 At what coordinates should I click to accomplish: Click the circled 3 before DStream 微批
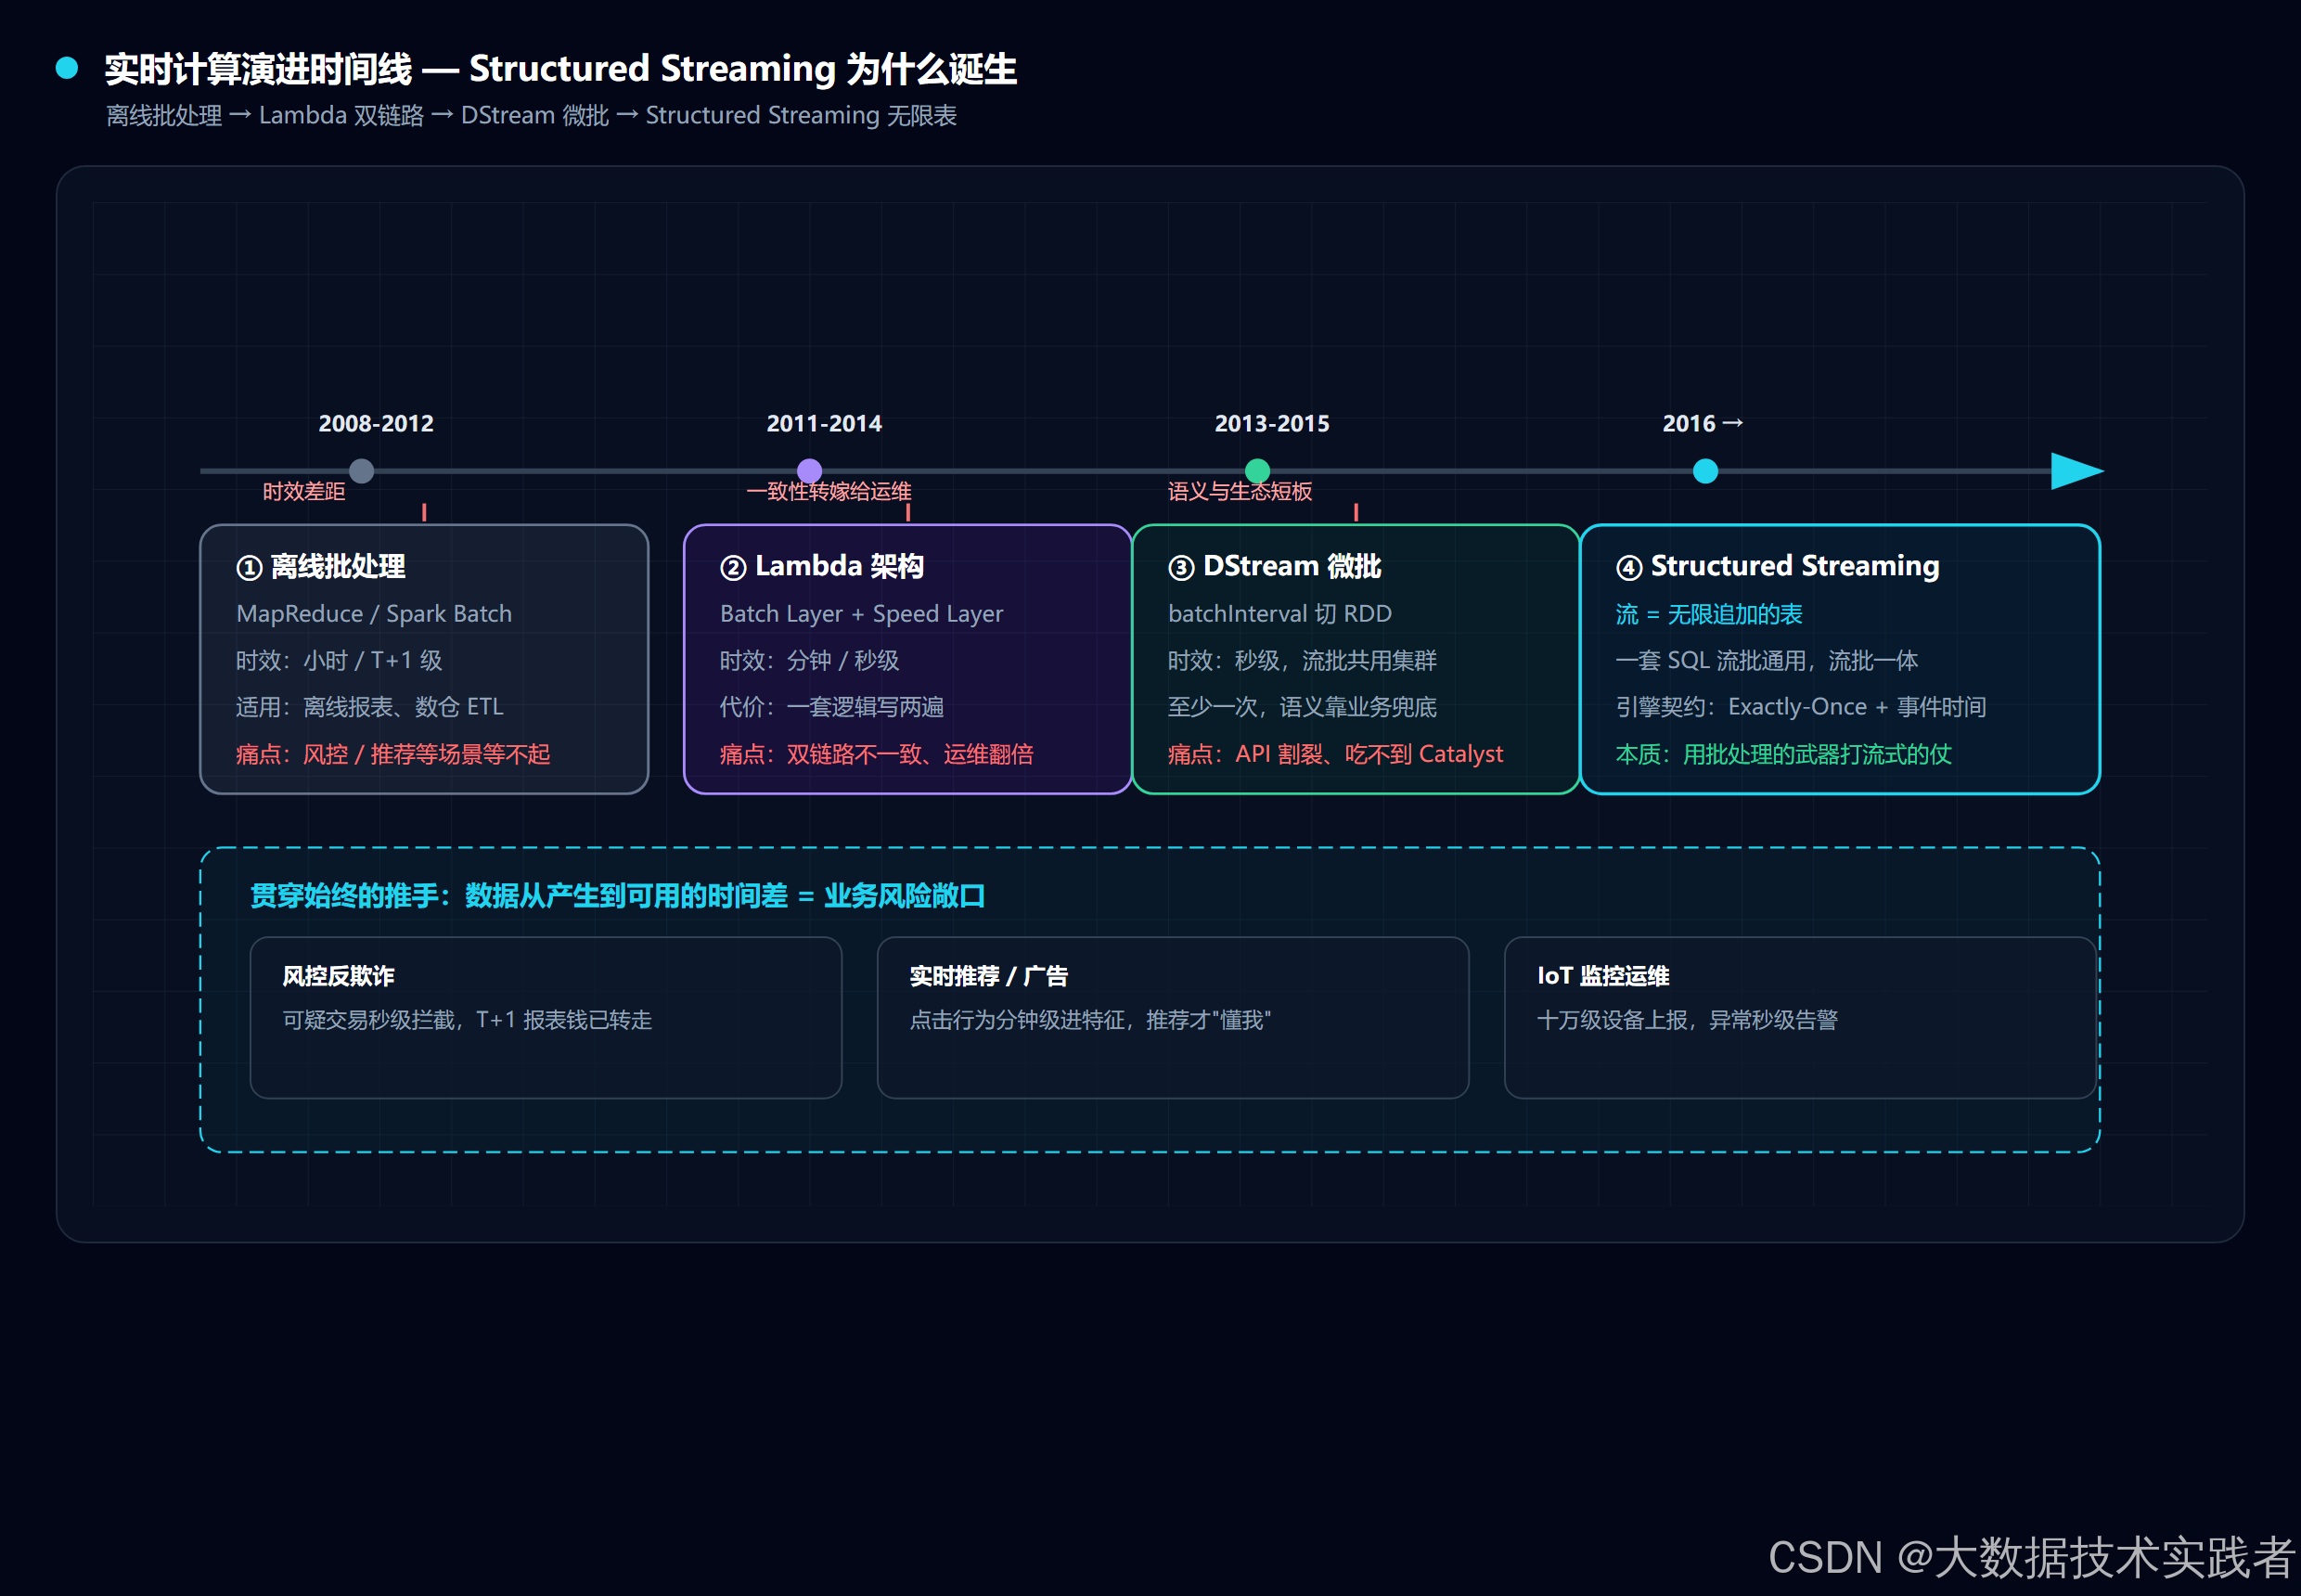click(x=1181, y=568)
